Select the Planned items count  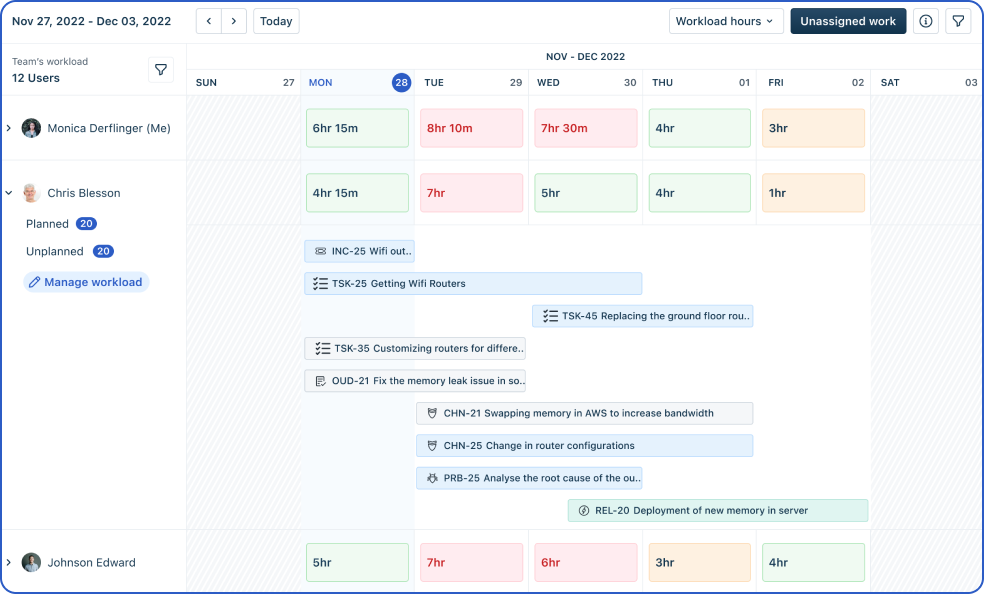click(x=86, y=224)
